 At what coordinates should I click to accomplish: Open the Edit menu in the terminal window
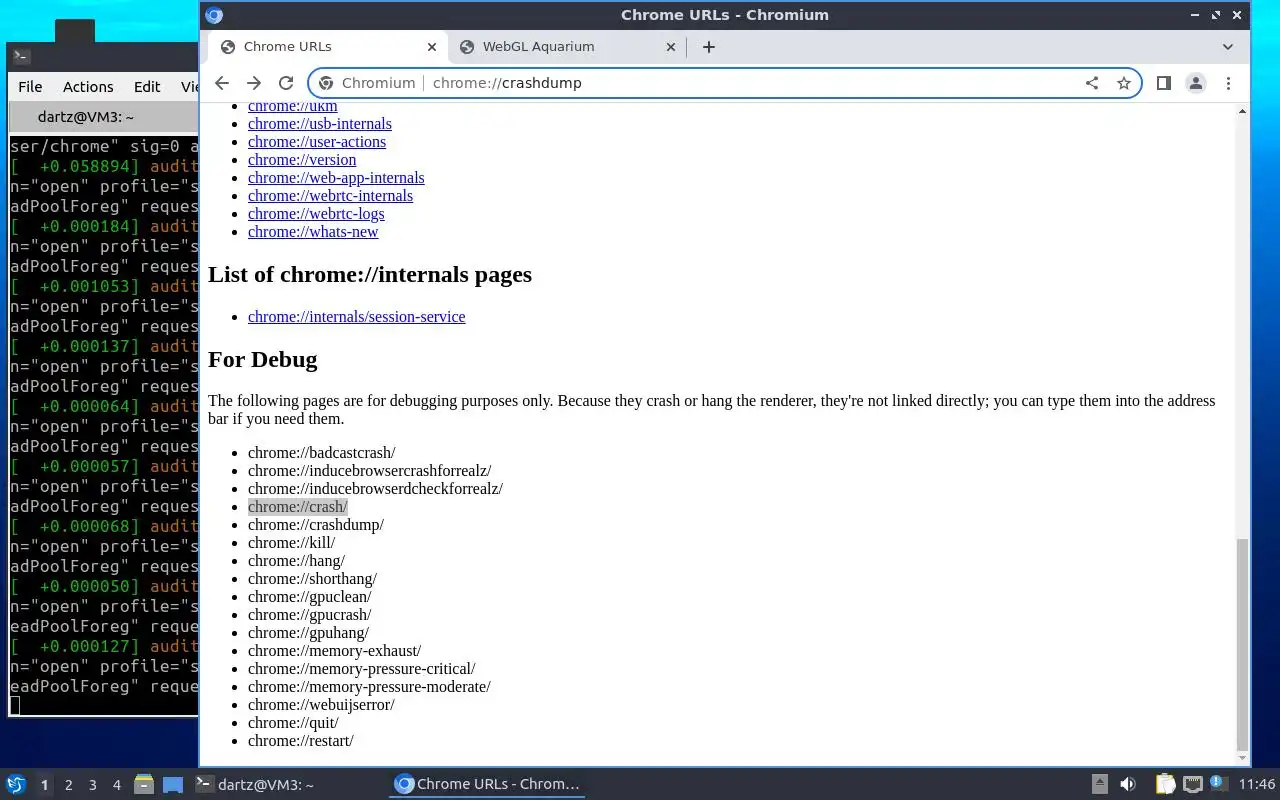[147, 87]
